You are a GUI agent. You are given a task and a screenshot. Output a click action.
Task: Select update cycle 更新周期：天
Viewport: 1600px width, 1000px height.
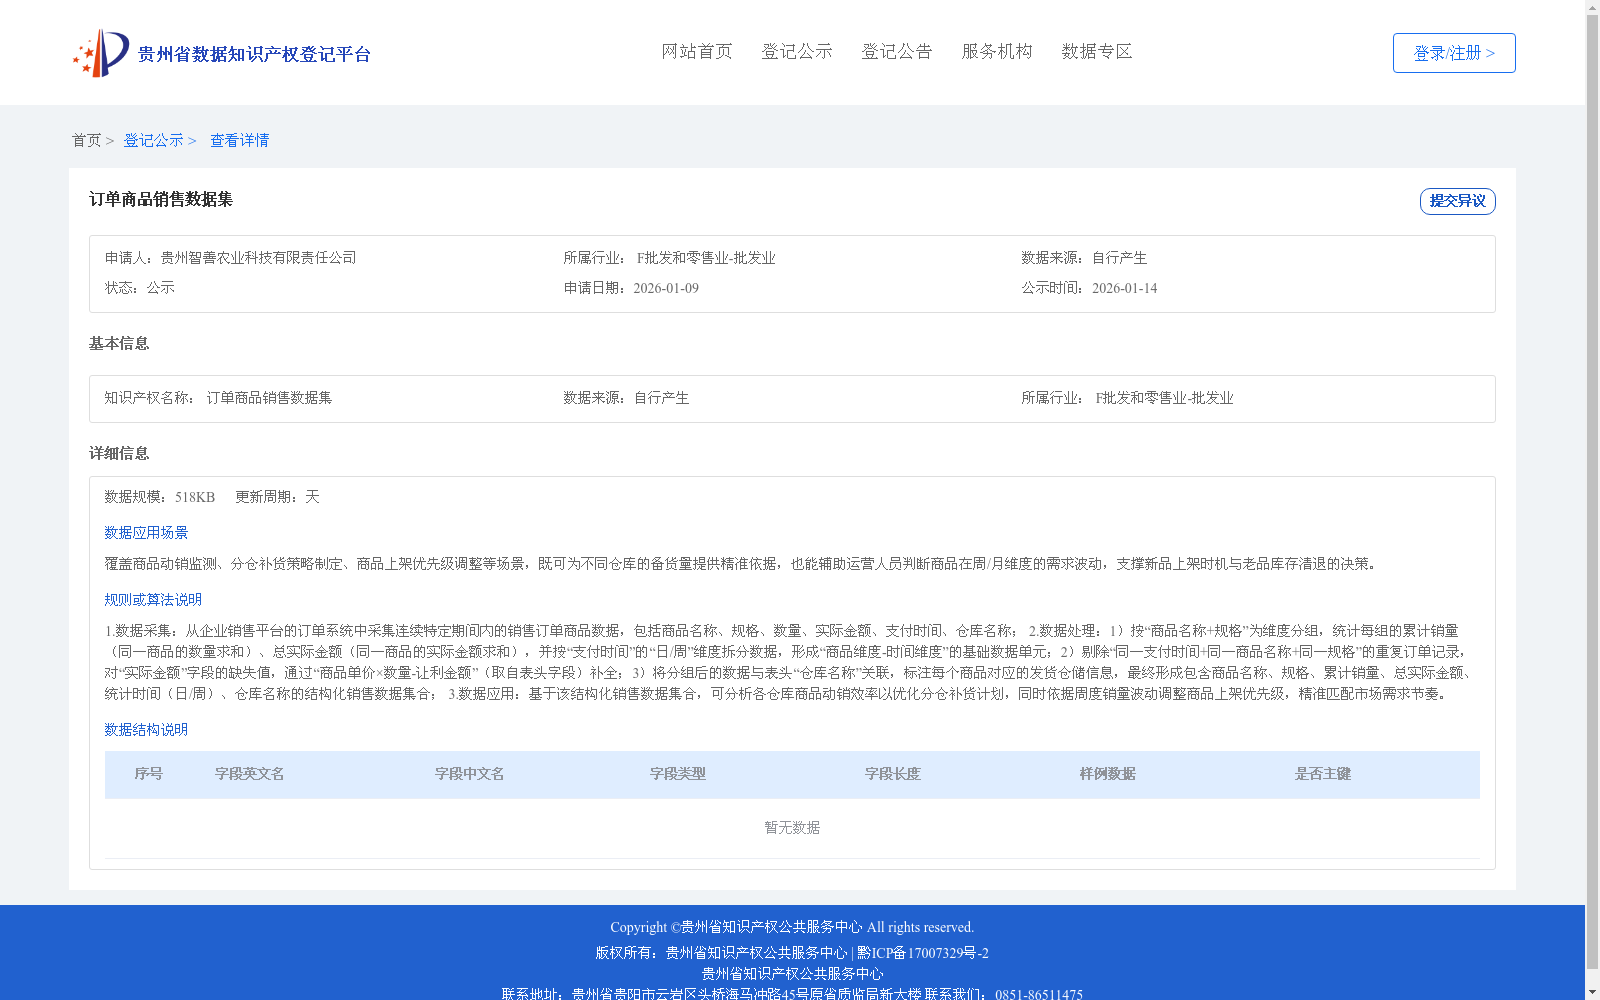pyautogui.click(x=277, y=497)
